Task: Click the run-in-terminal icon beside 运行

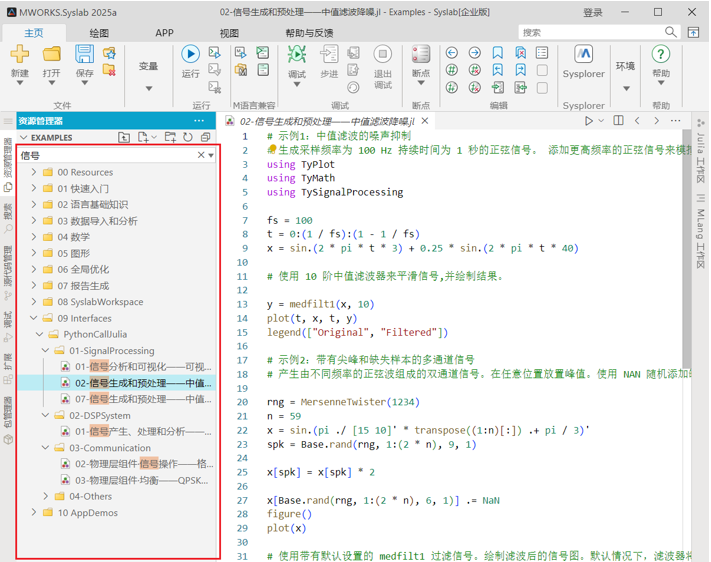Action: (x=214, y=53)
